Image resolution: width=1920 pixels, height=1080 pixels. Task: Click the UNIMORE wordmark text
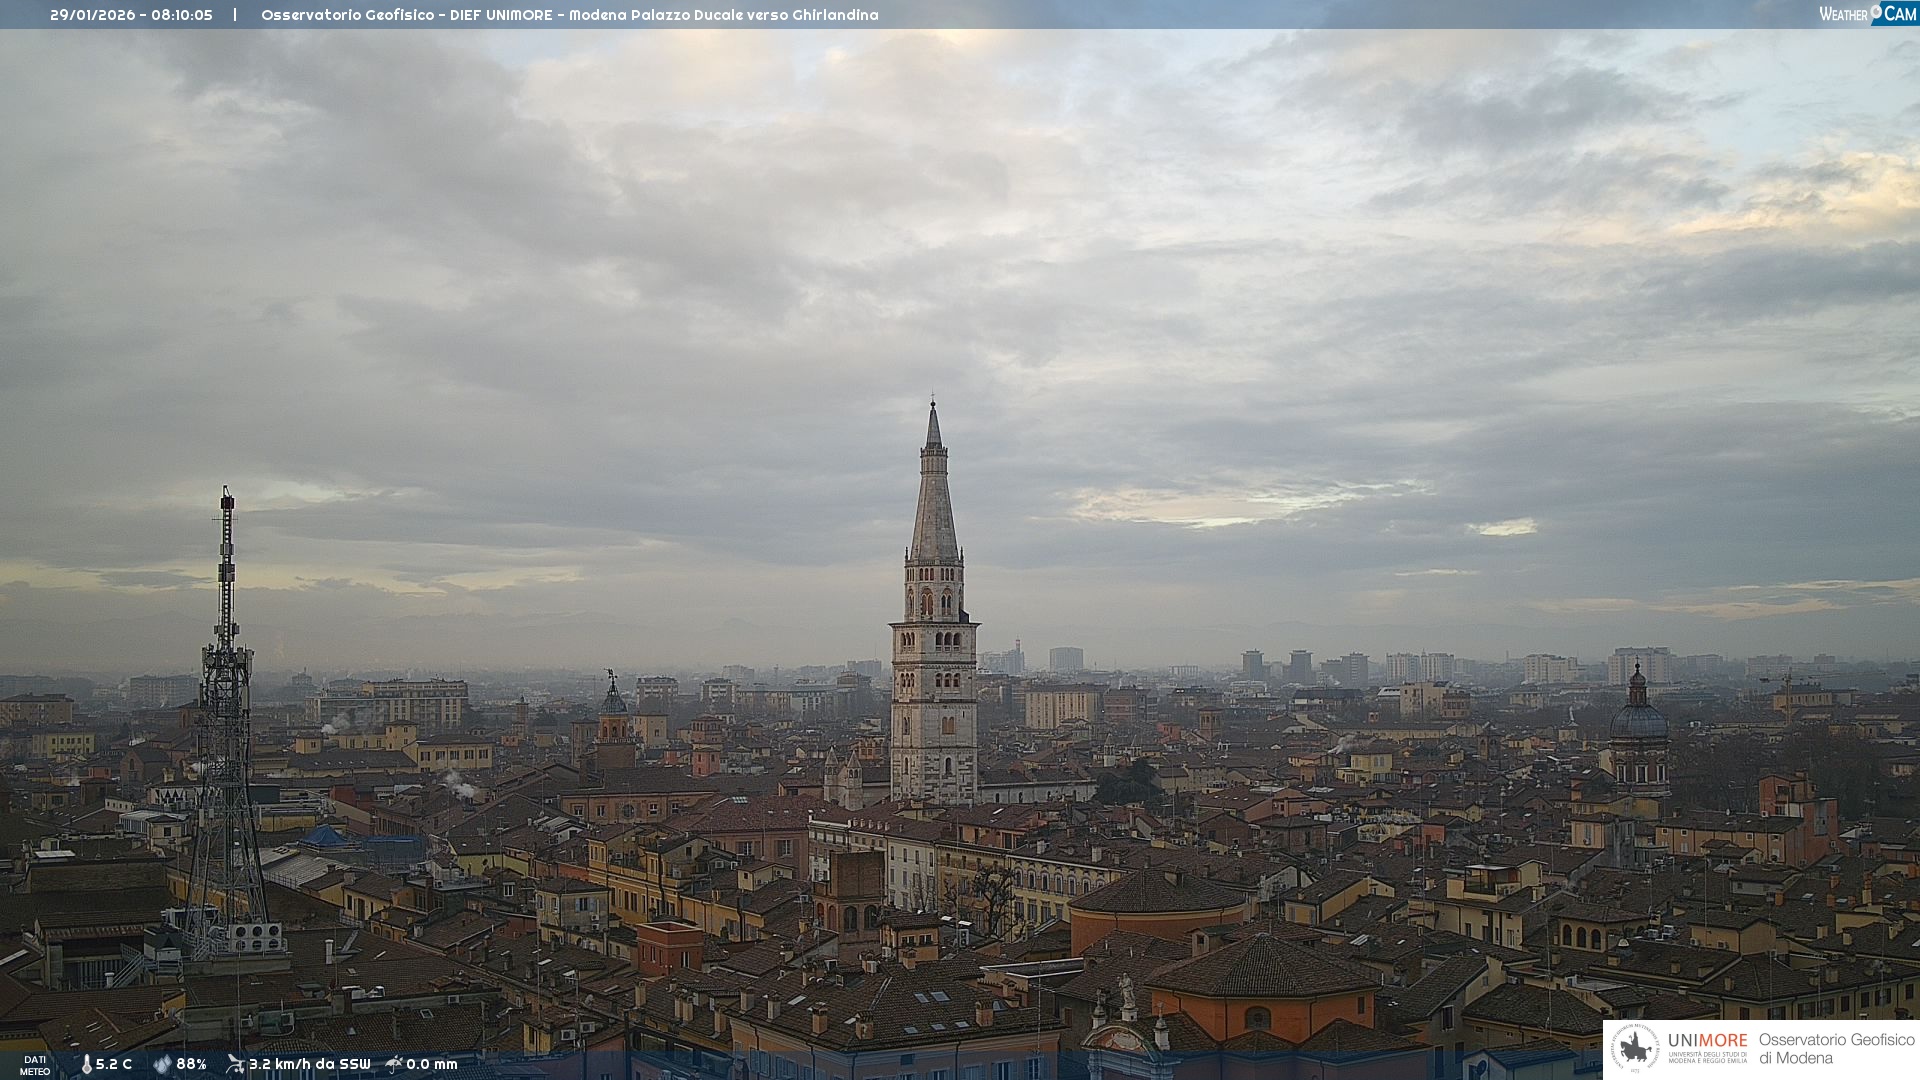(x=1707, y=1040)
